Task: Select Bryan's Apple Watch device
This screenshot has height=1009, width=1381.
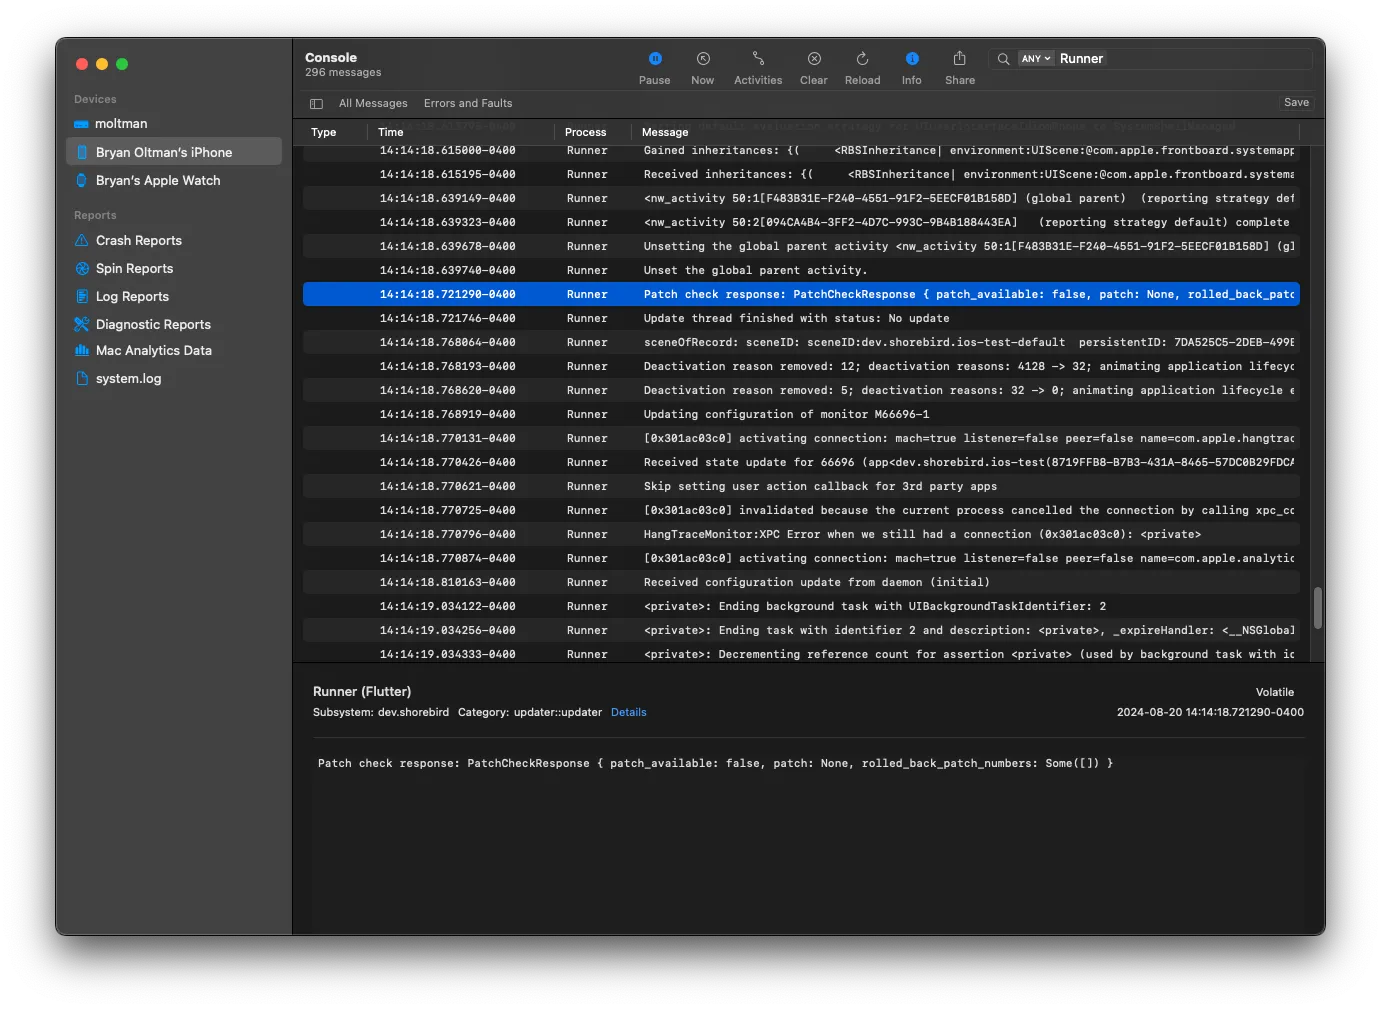Action: pos(174,180)
